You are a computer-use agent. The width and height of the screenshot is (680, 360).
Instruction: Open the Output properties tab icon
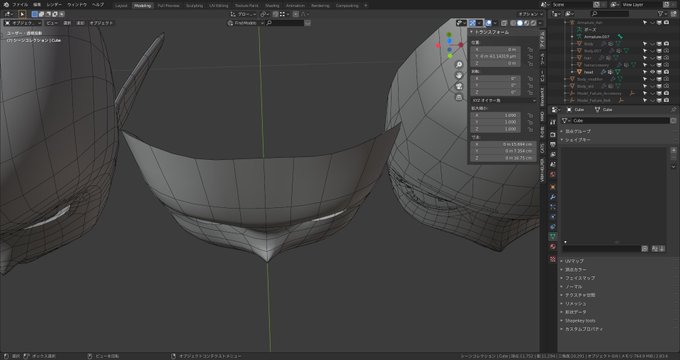(552, 144)
